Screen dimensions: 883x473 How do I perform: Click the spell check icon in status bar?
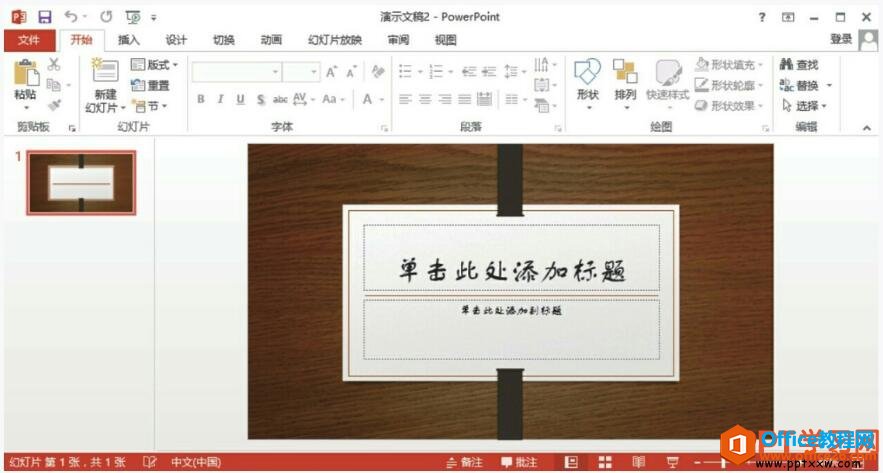coord(149,462)
